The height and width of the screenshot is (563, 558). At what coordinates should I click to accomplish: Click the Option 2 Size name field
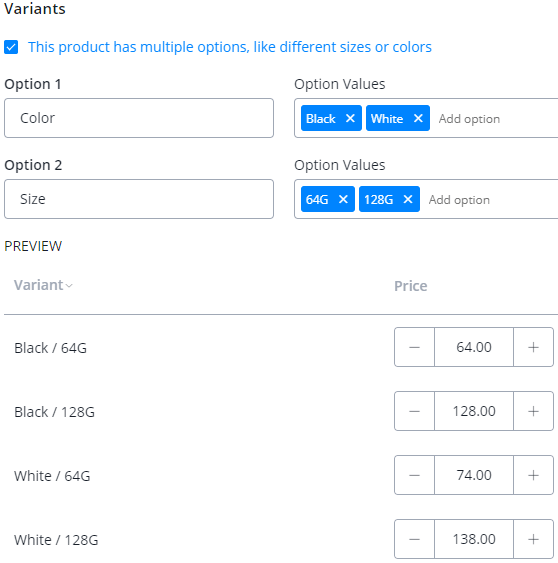point(139,199)
